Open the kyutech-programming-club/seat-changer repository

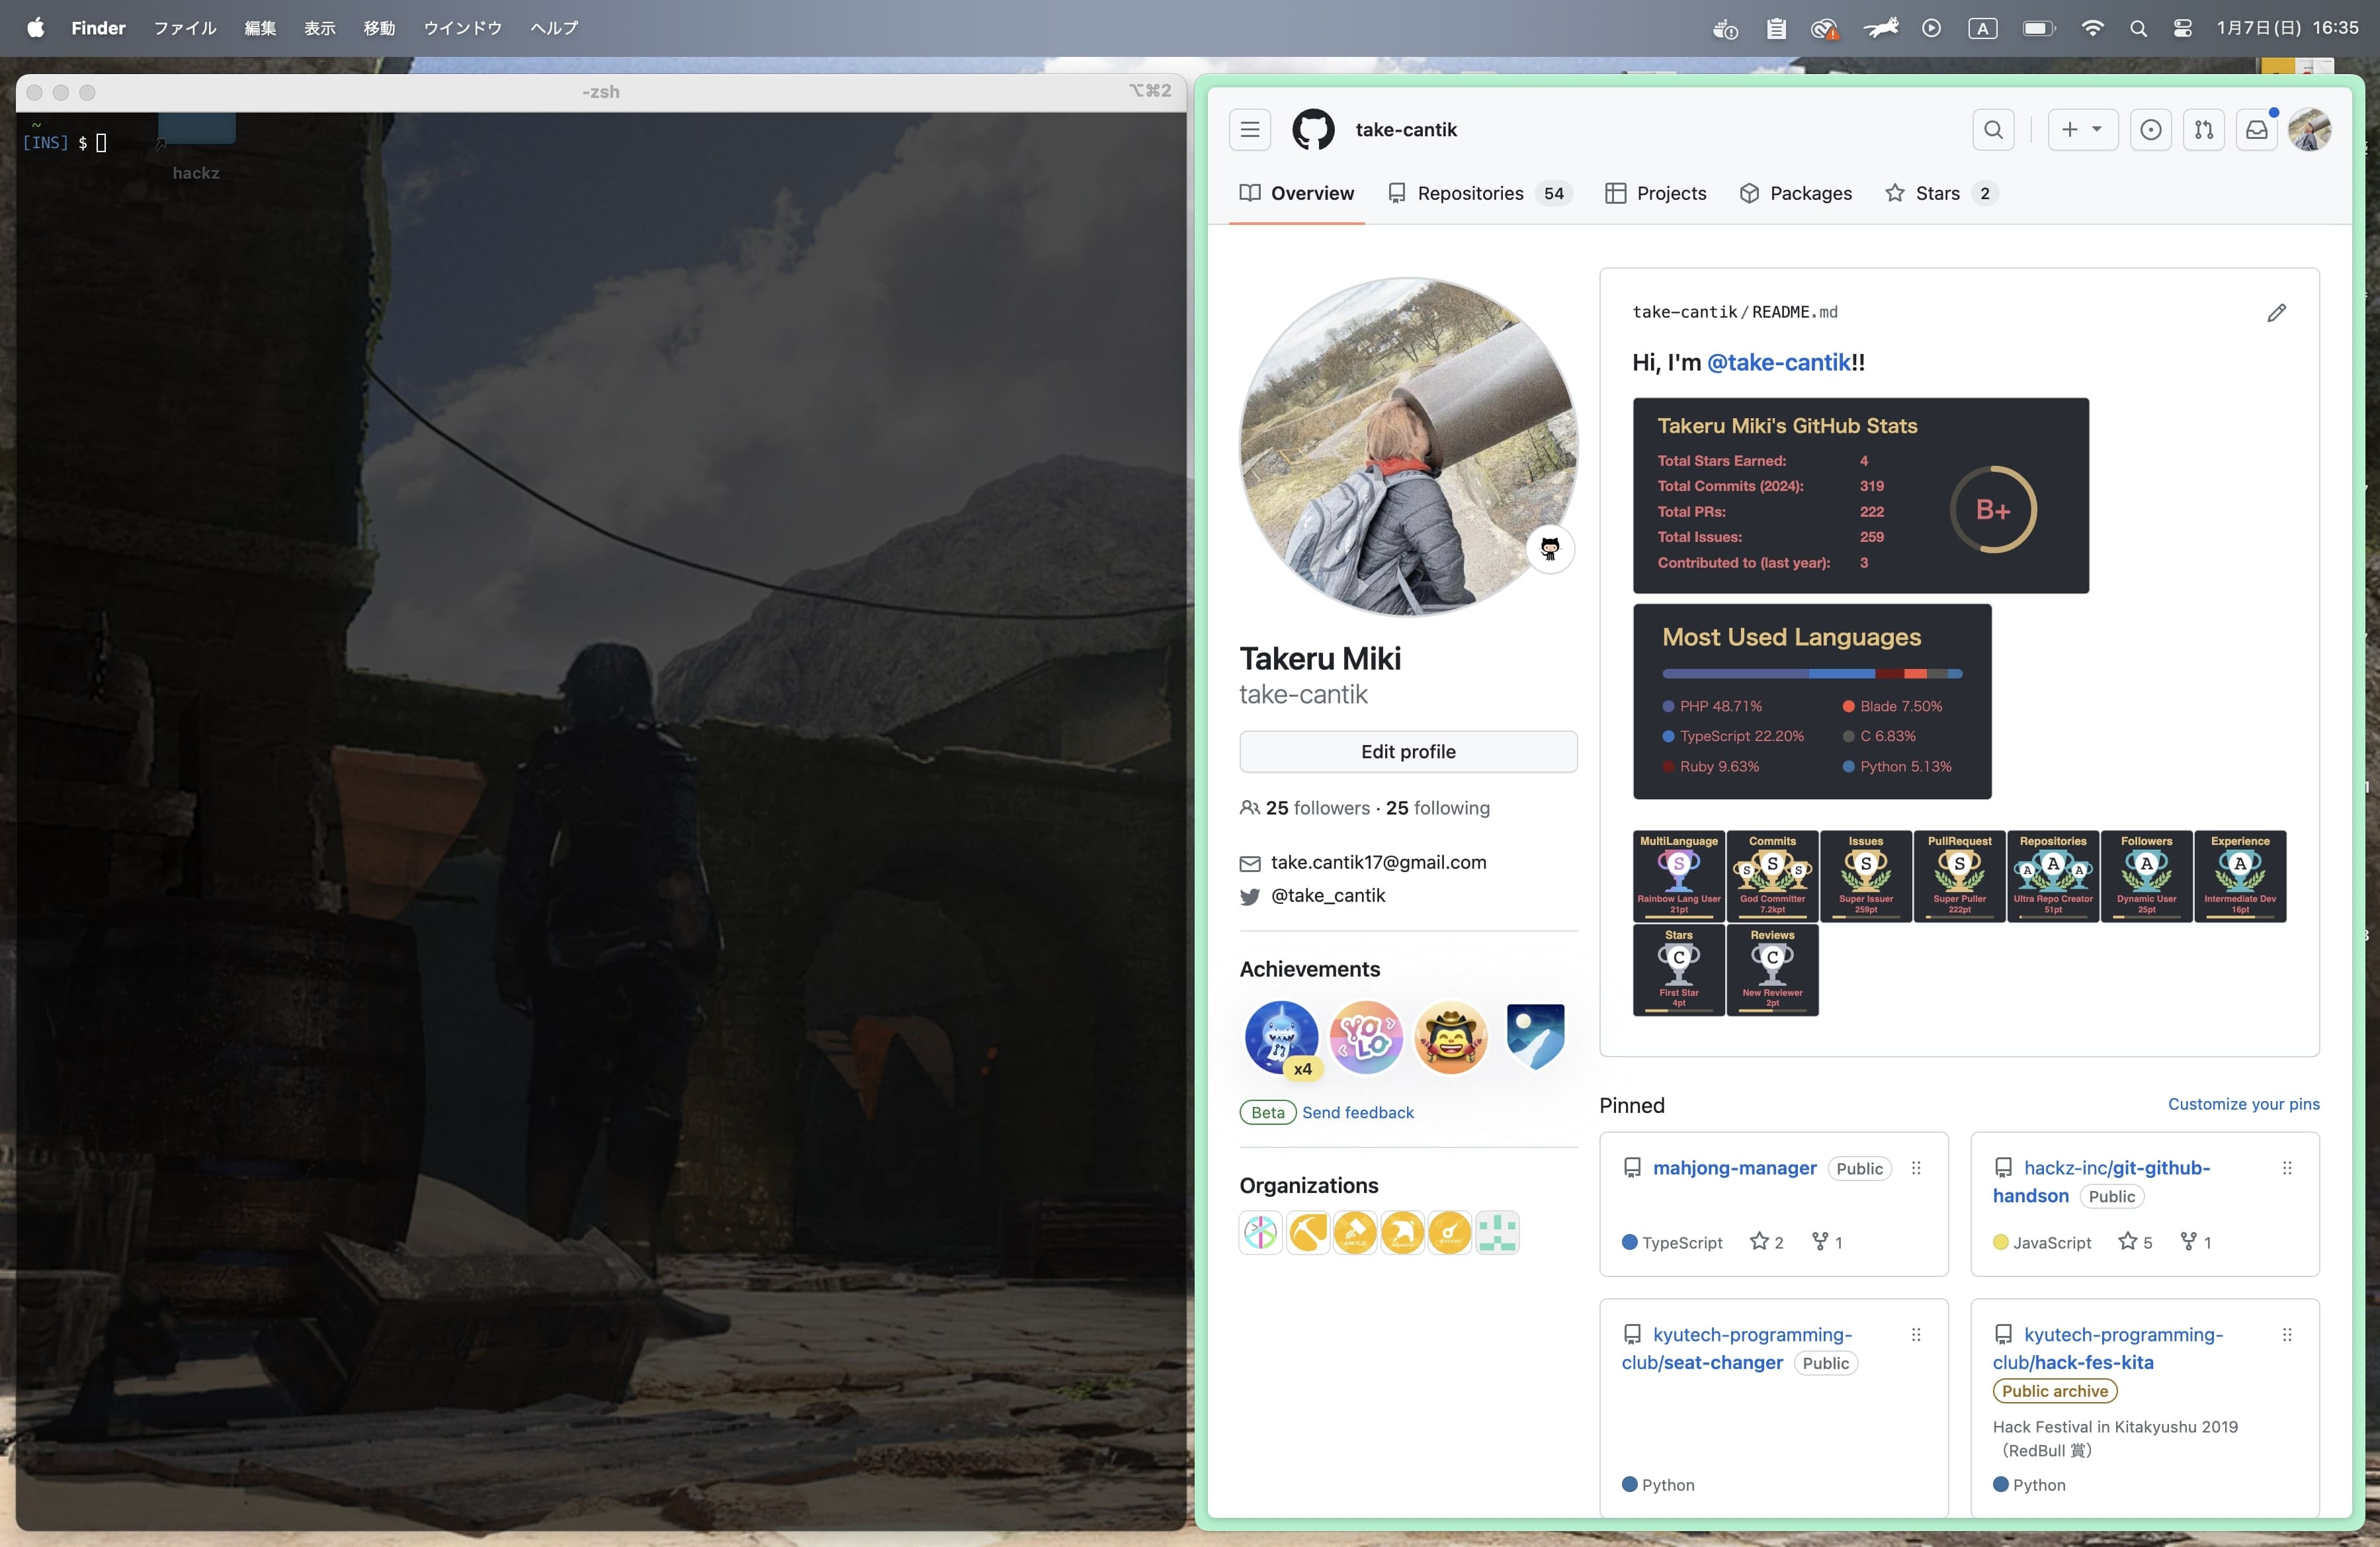point(1736,1348)
